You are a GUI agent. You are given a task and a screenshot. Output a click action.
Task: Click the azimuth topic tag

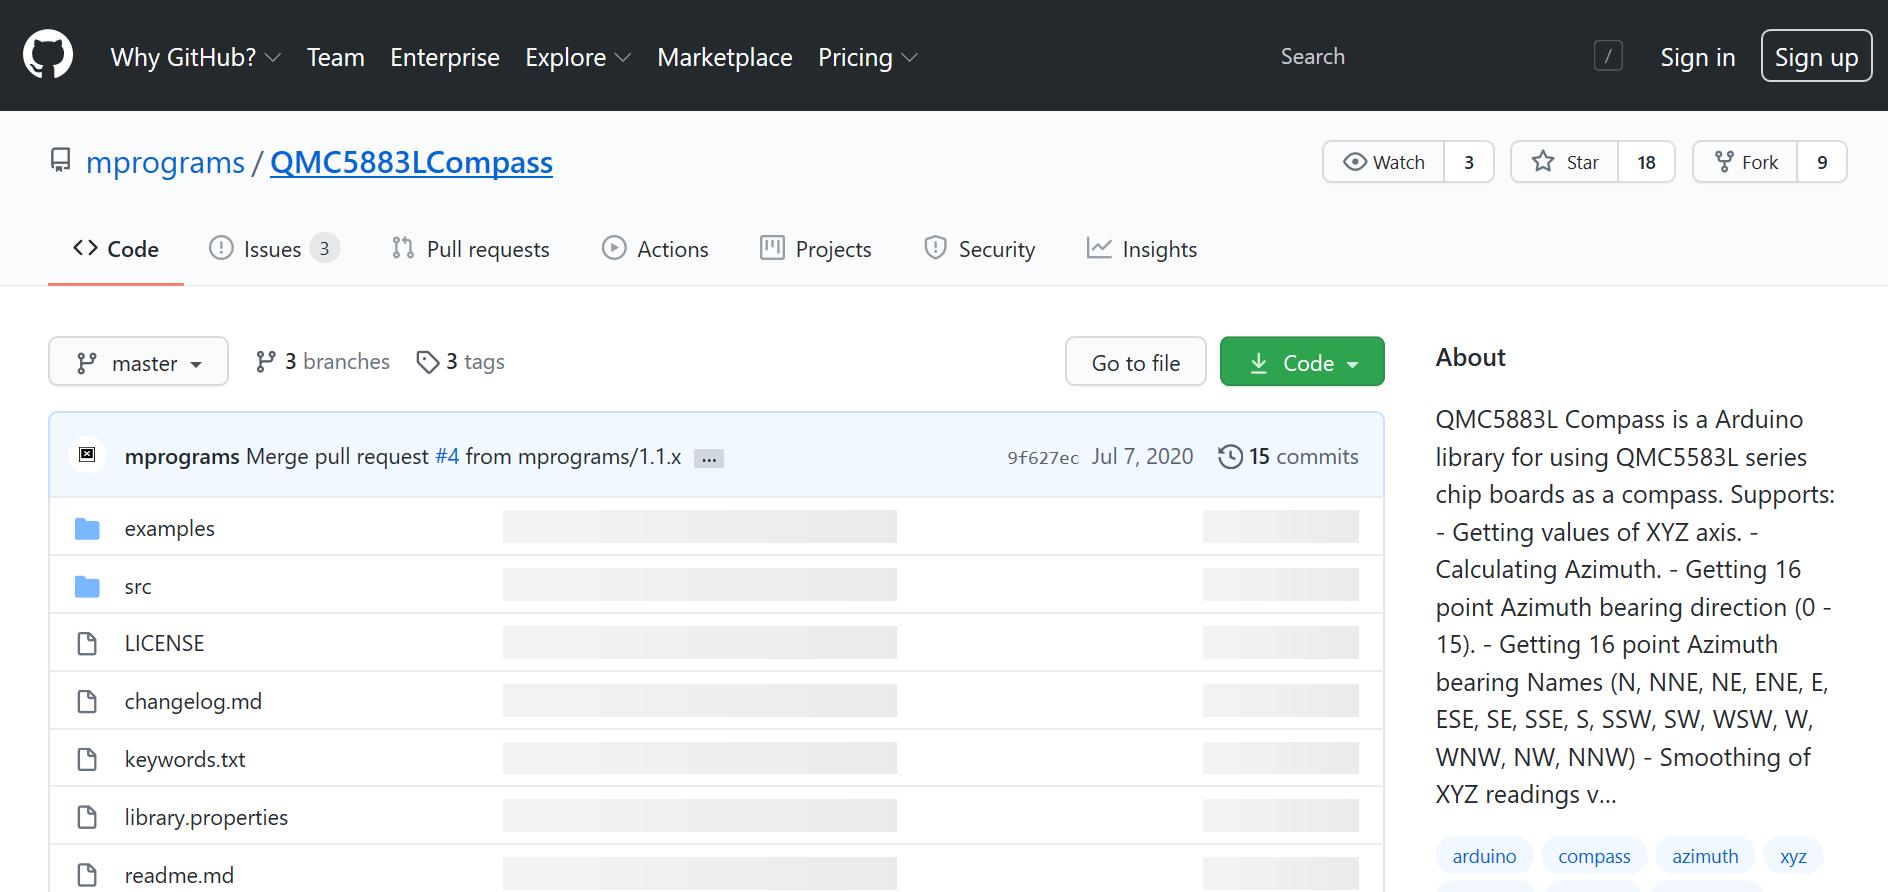coord(1705,856)
